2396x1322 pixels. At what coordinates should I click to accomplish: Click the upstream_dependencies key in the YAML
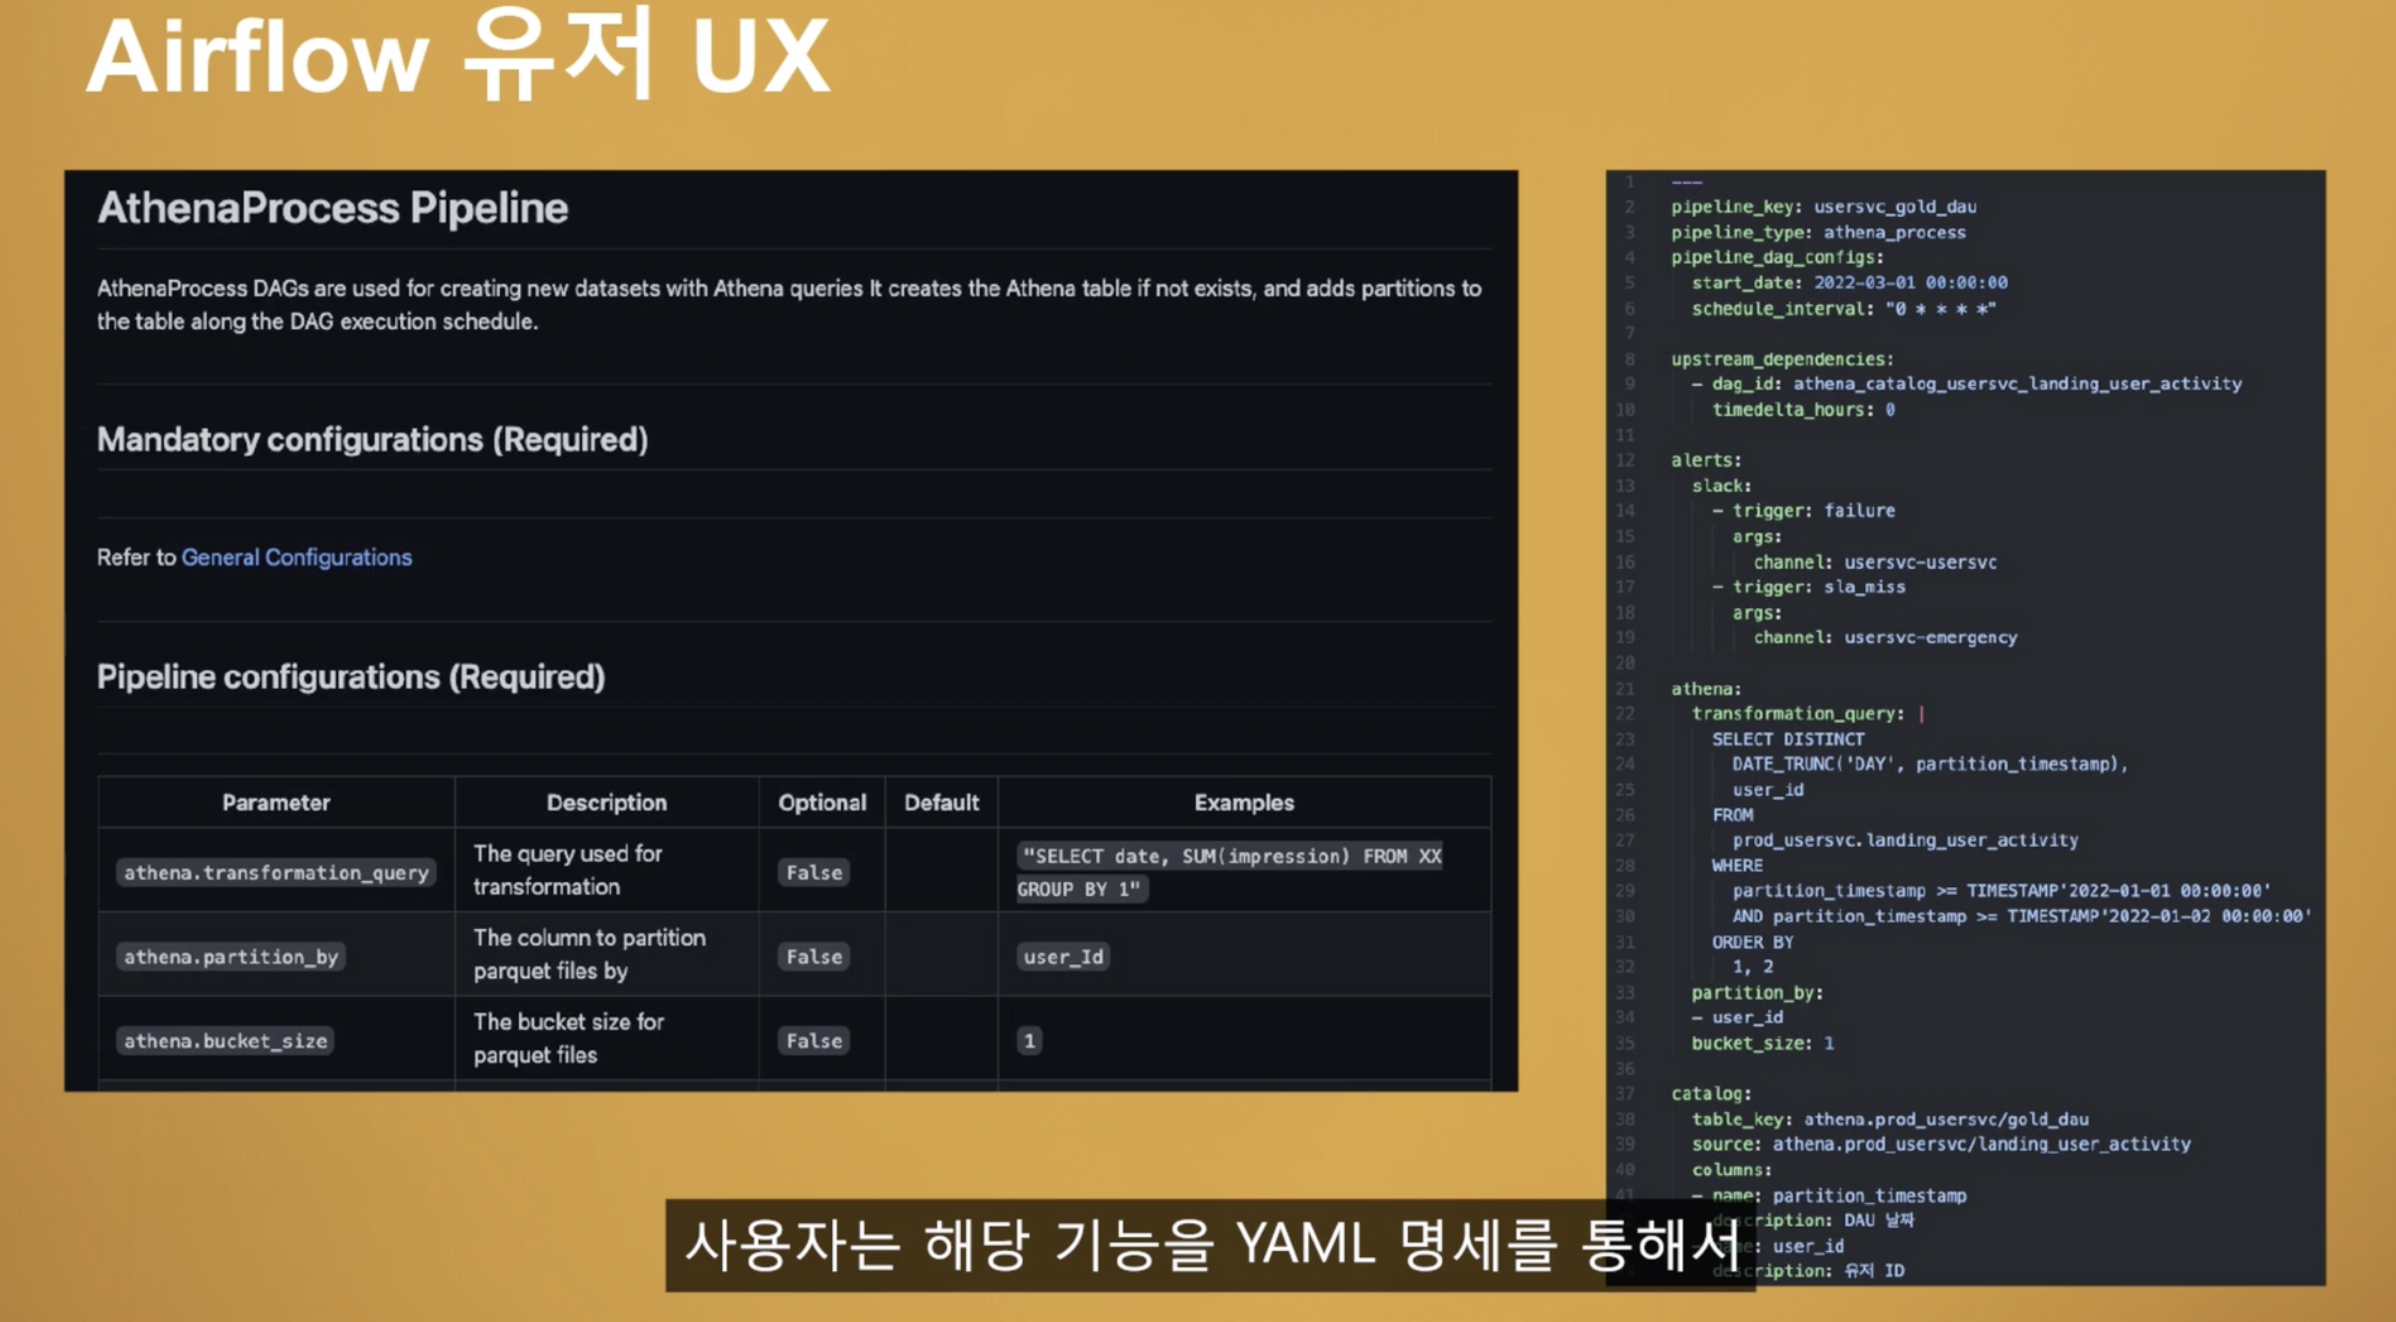tap(1781, 359)
